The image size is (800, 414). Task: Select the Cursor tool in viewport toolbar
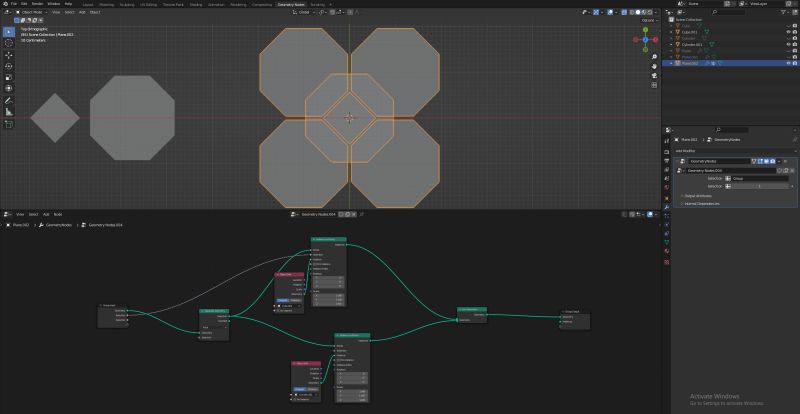[9, 43]
